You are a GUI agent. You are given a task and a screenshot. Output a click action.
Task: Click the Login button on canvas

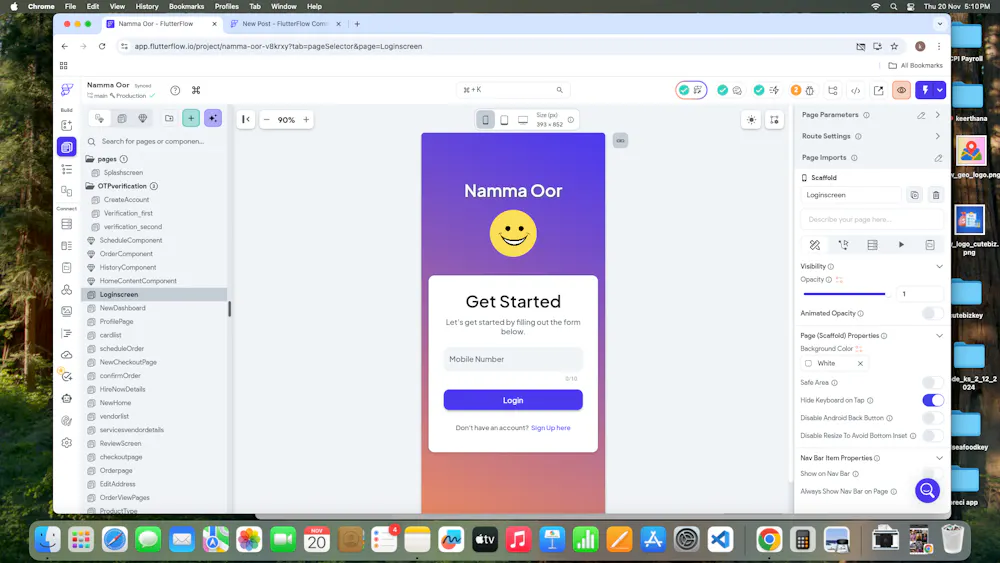coord(513,400)
